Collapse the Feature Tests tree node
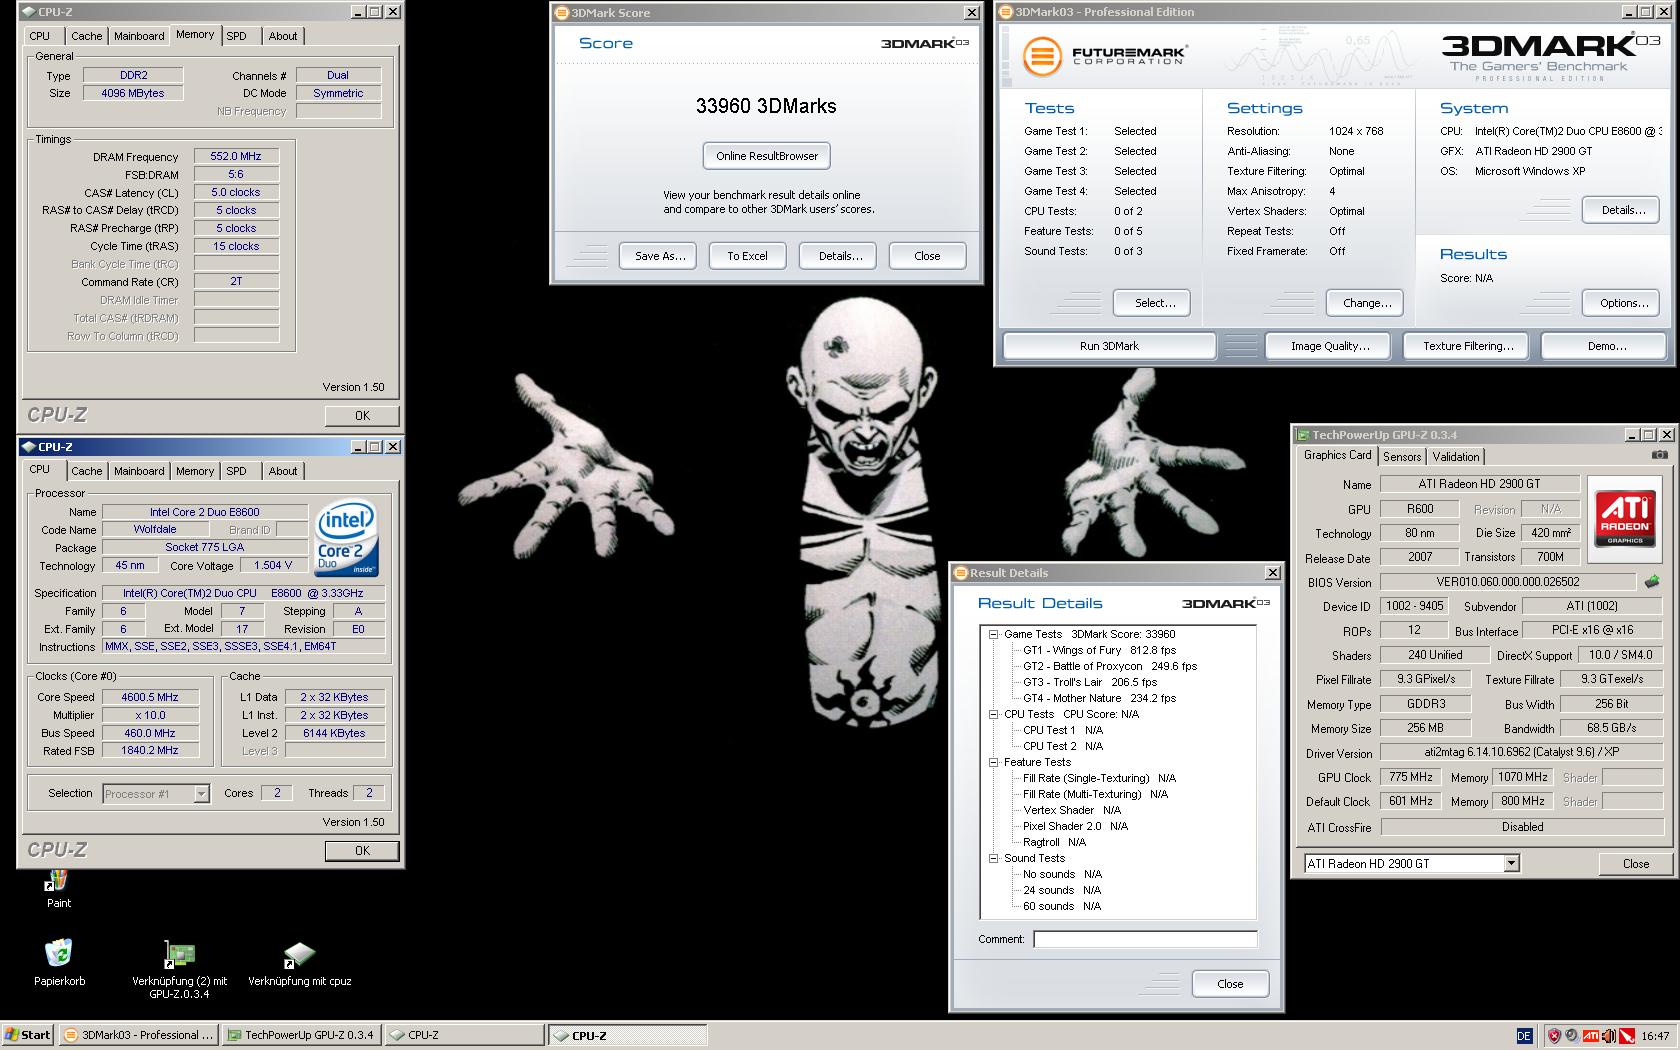 point(993,762)
